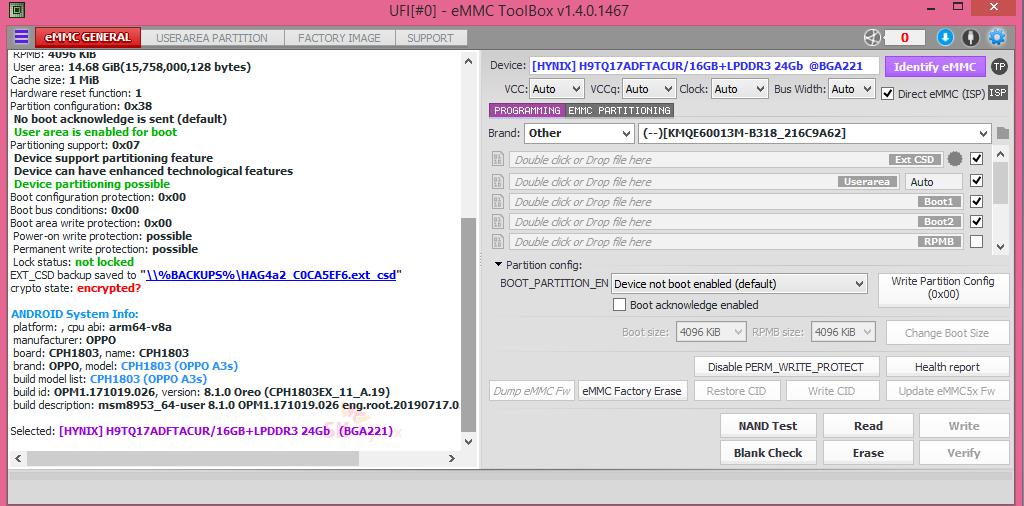Switch to the FACTORY IMAGE tab
1024x506 pixels.
[x=339, y=38]
